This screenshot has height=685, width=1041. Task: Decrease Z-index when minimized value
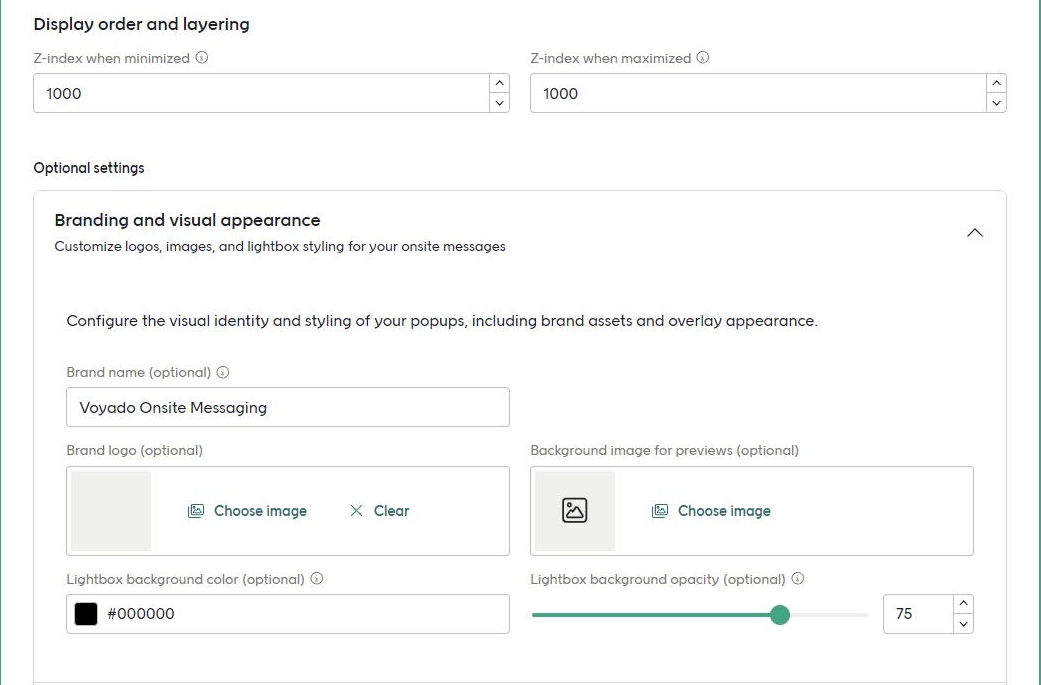(x=499, y=103)
